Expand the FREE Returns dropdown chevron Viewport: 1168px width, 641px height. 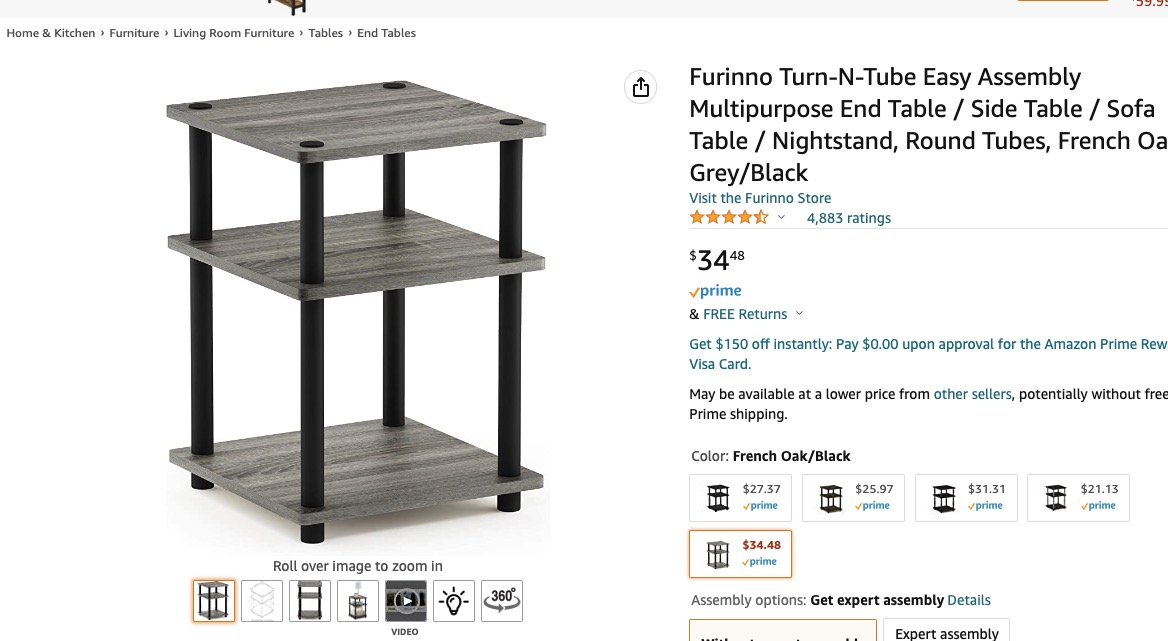[x=799, y=314]
